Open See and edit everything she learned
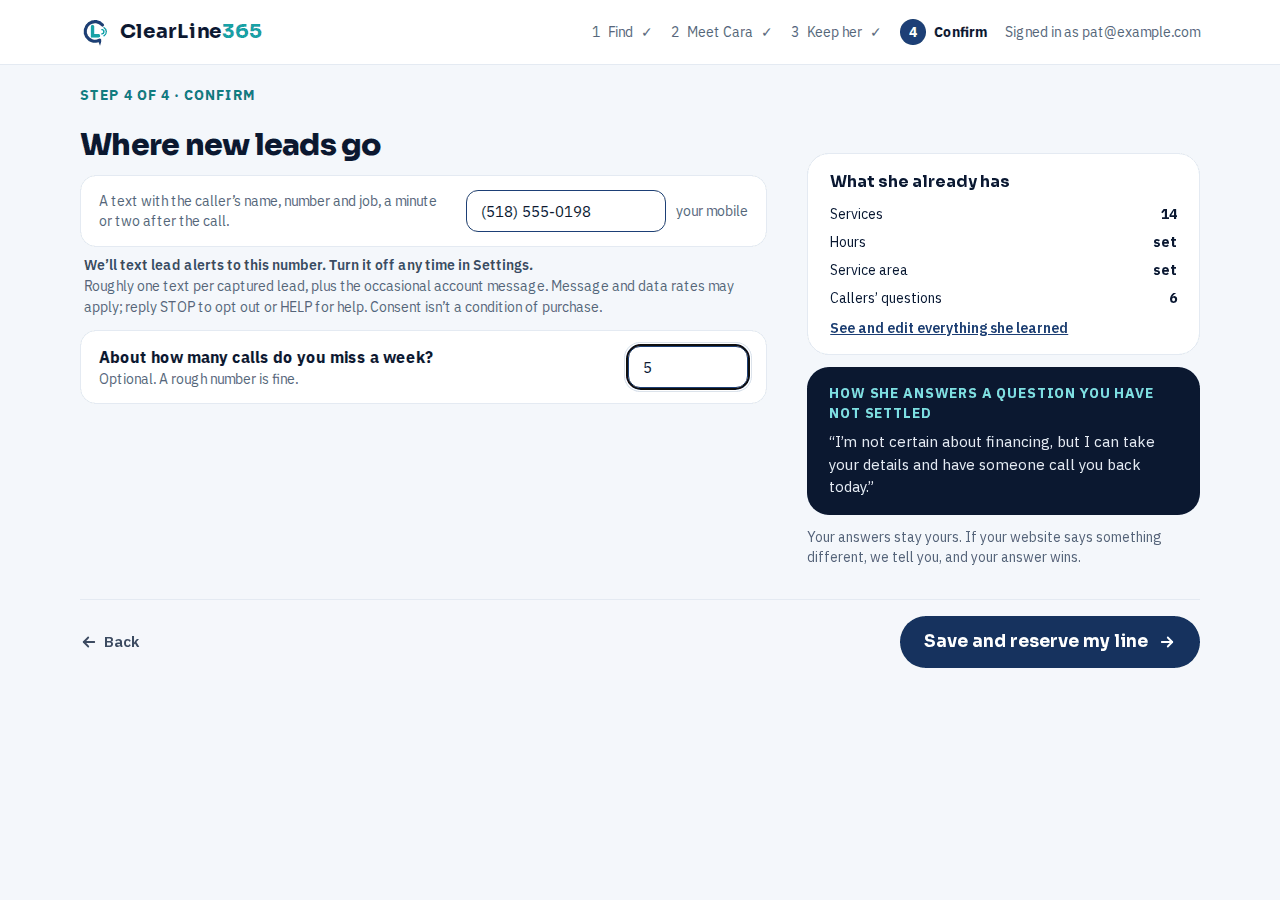 pyautogui.click(x=949, y=328)
